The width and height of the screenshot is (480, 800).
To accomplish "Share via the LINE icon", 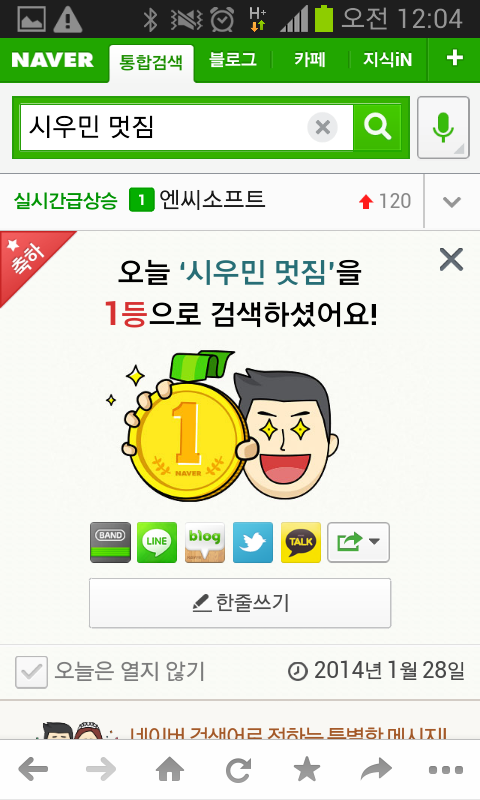I will tap(157, 542).
